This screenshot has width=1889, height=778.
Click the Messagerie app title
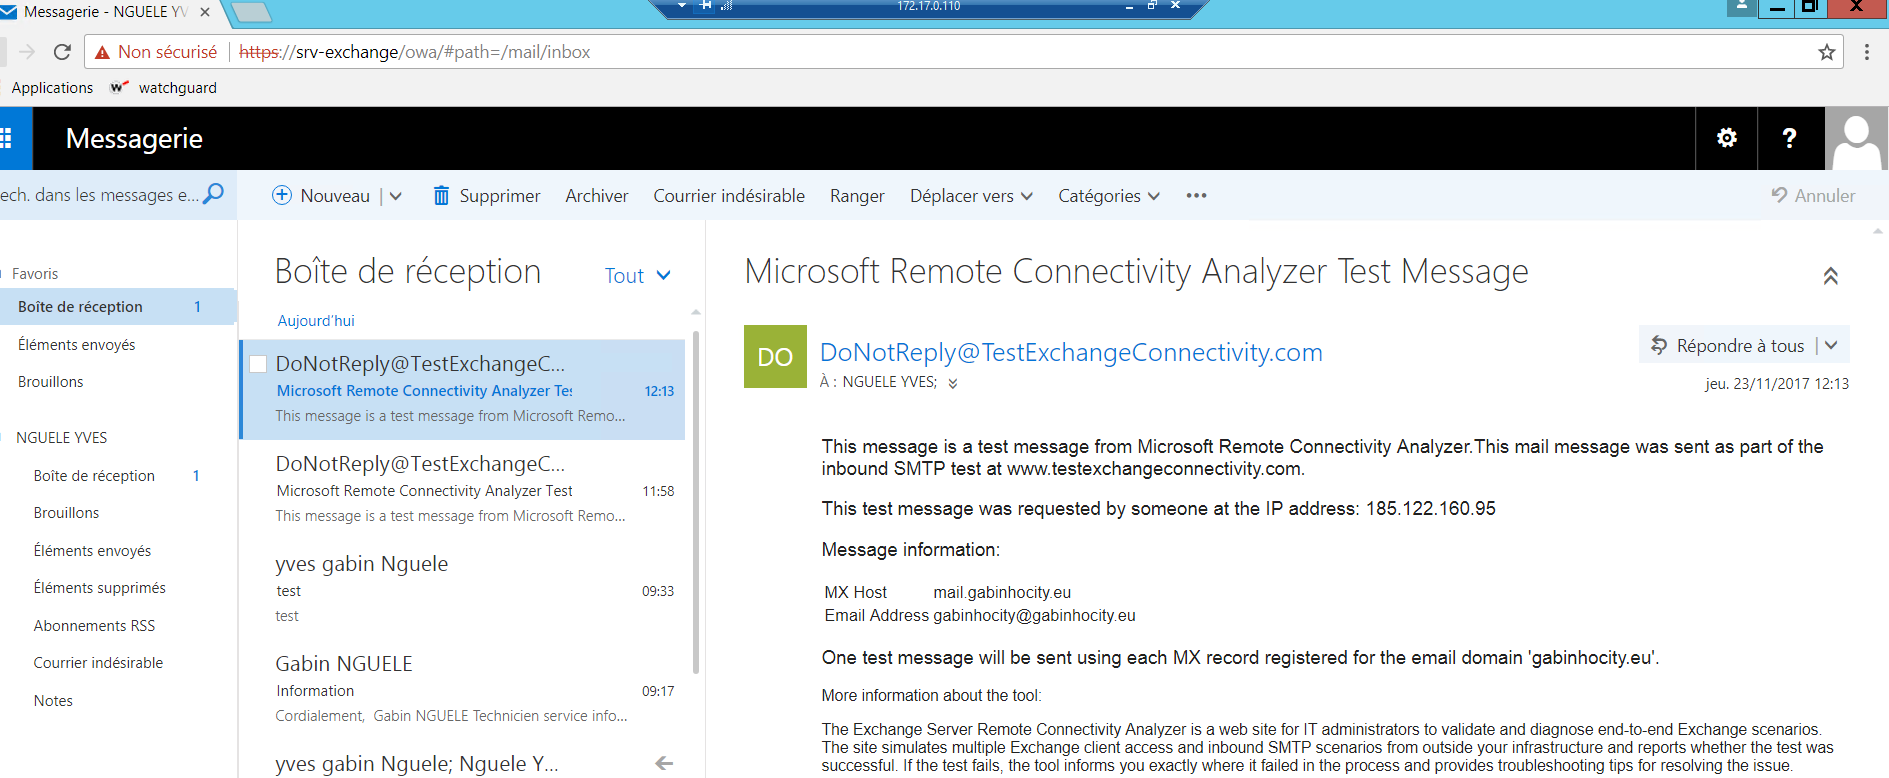click(x=134, y=138)
